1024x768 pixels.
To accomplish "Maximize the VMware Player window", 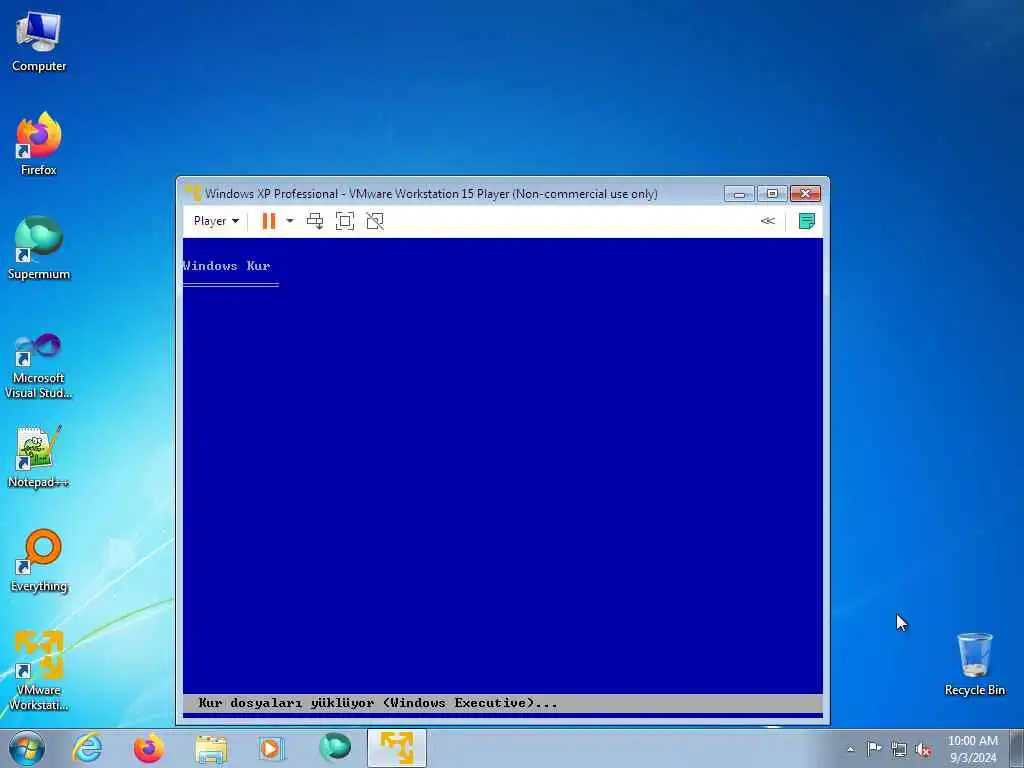I will (772, 193).
